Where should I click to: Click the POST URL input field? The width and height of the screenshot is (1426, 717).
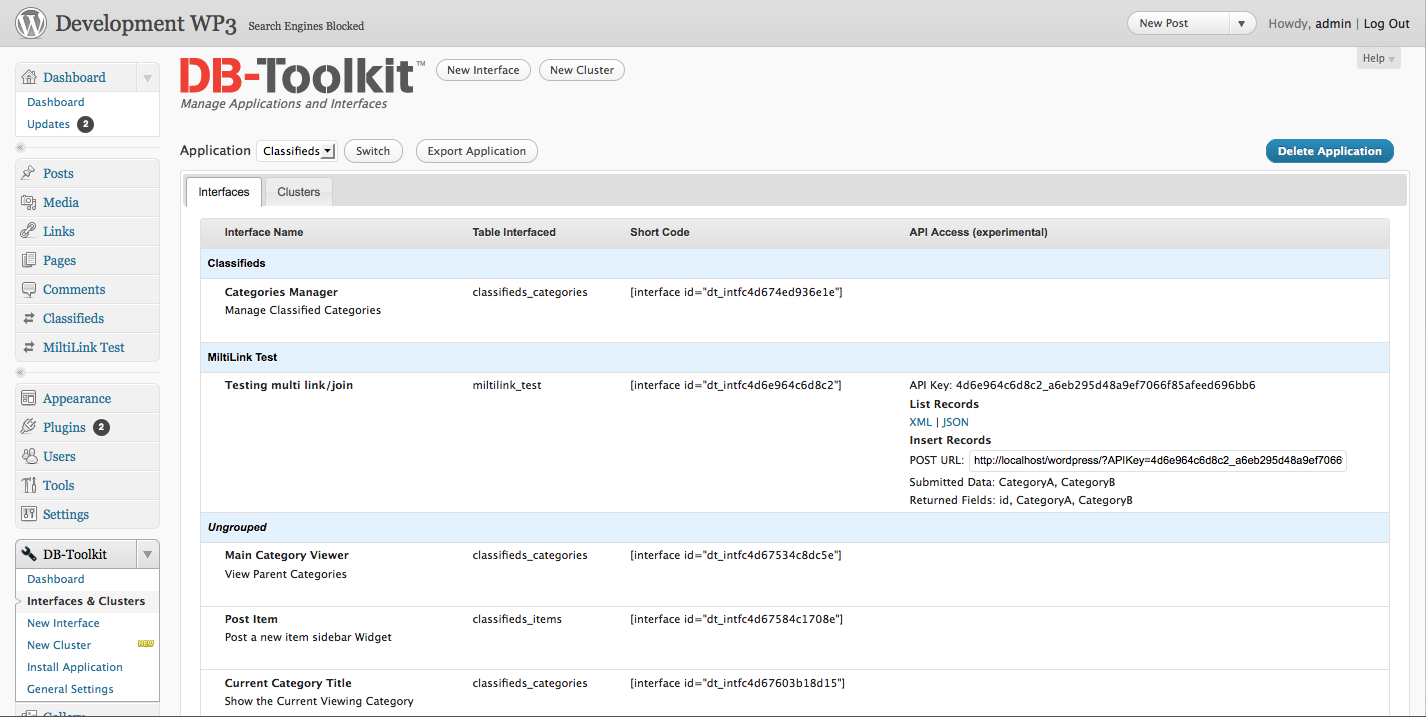(x=1158, y=461)
